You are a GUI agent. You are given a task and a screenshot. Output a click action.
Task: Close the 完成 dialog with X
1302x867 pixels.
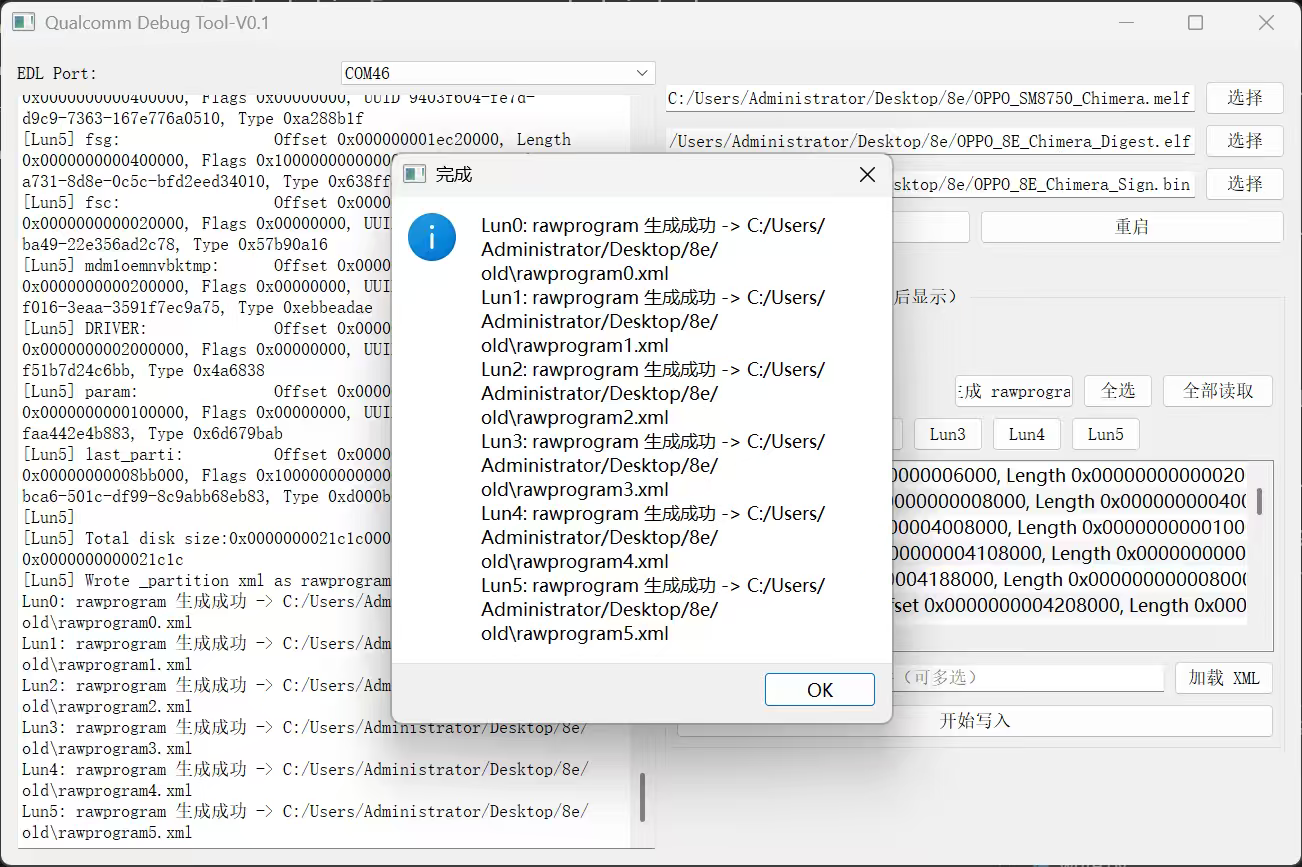(867, 175)
